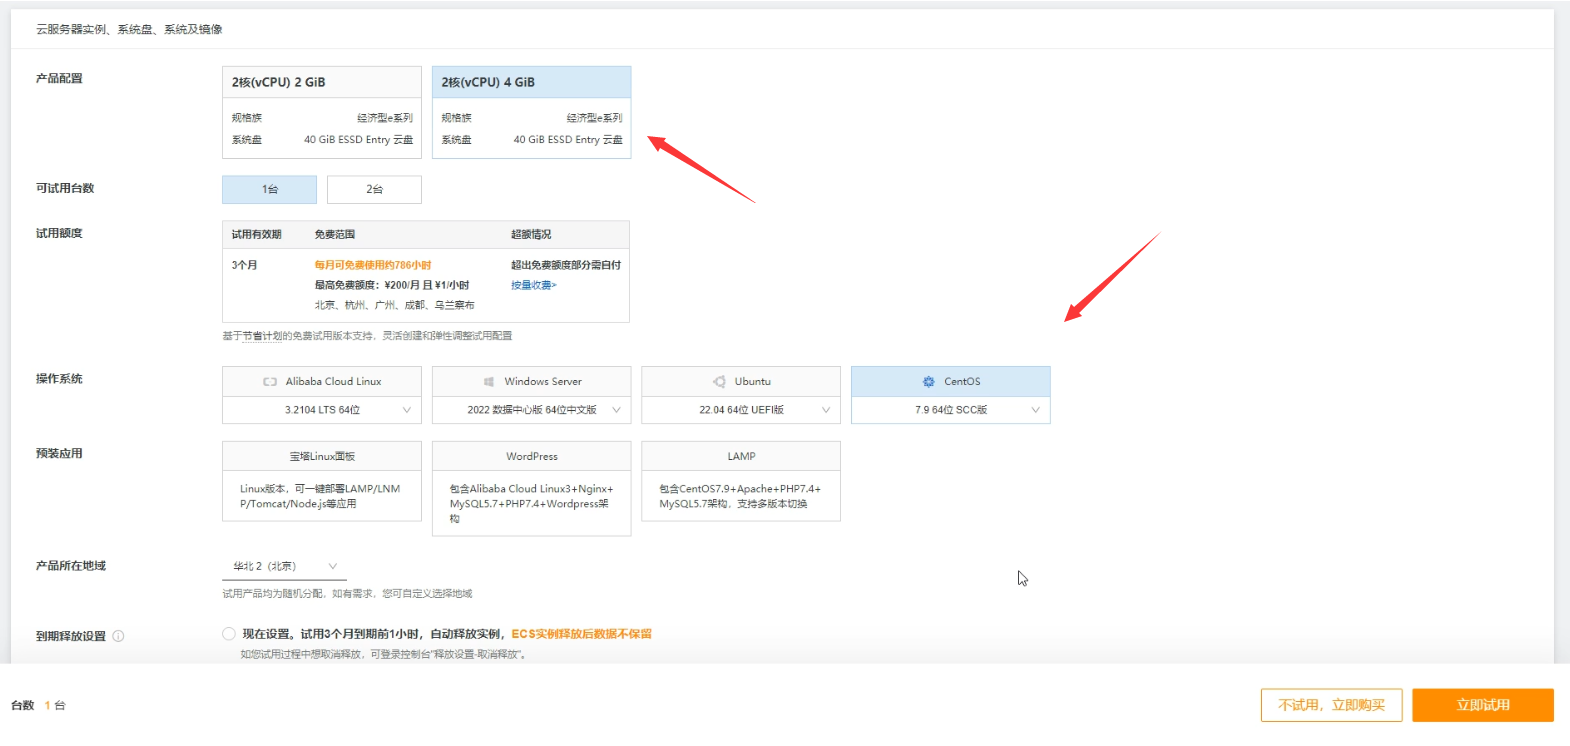Select Ubuntu operating system

click(741, 381)
